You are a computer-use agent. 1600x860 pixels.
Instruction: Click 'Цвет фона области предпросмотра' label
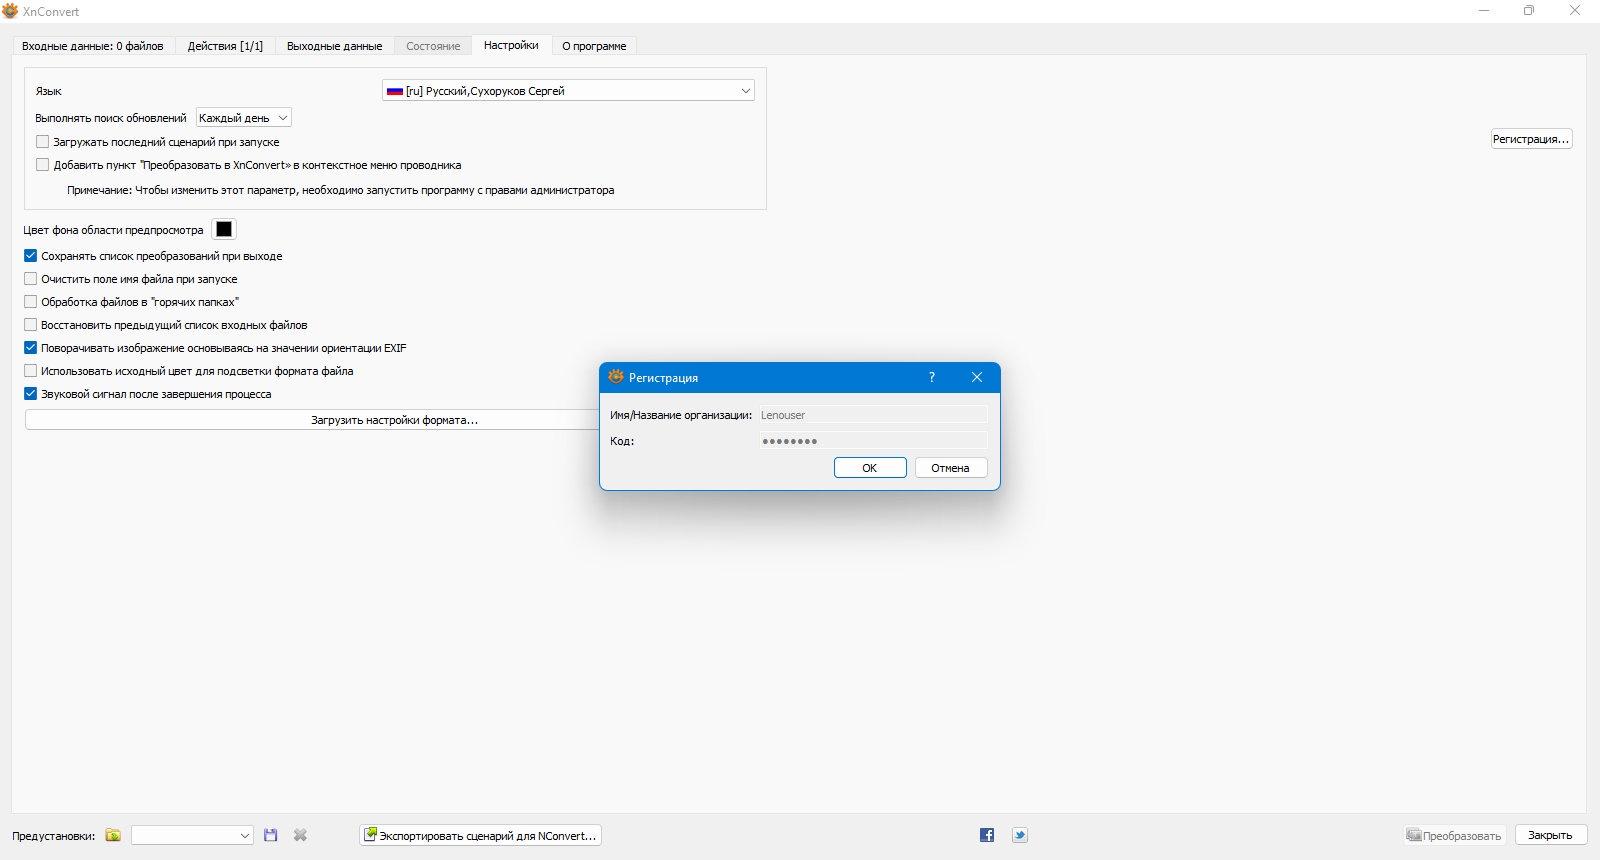point(113,230)
